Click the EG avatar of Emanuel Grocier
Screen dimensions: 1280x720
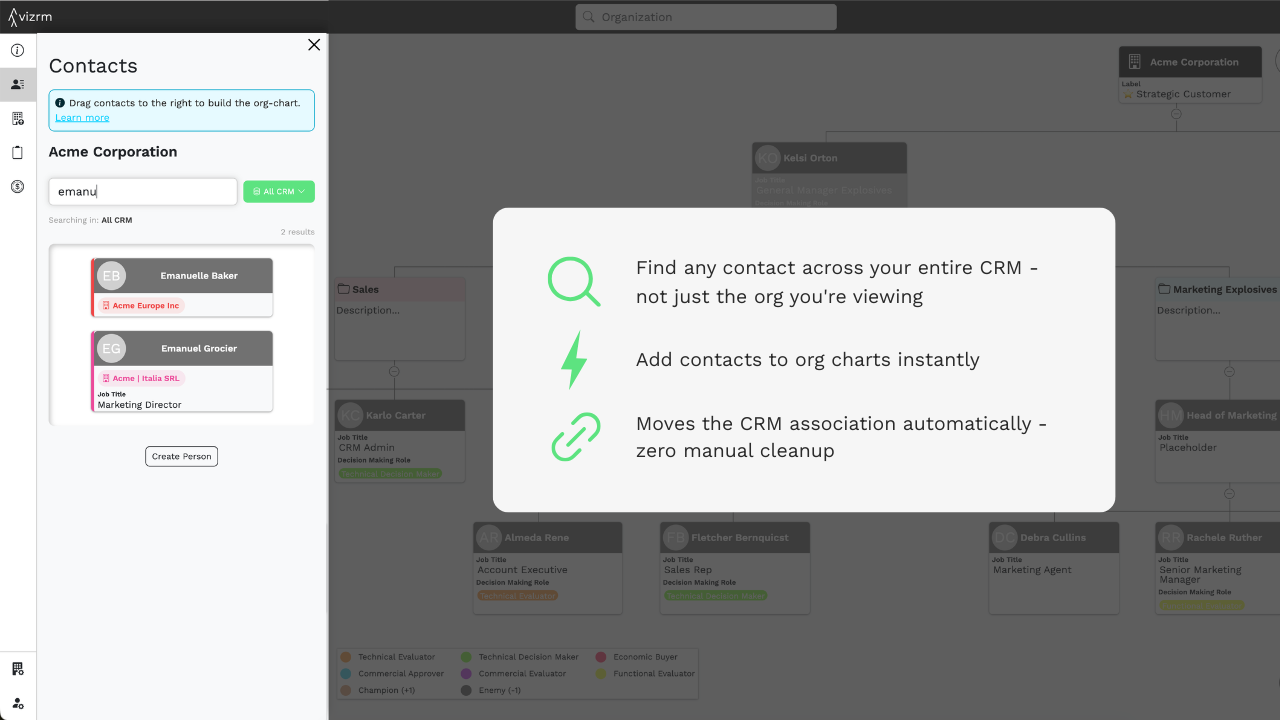[x=111, y=349]
